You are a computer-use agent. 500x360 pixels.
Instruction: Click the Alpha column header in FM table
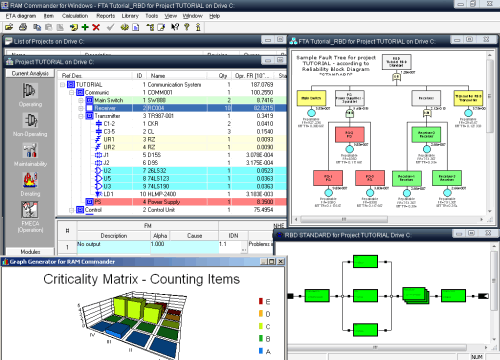click(x=160, y=236)
